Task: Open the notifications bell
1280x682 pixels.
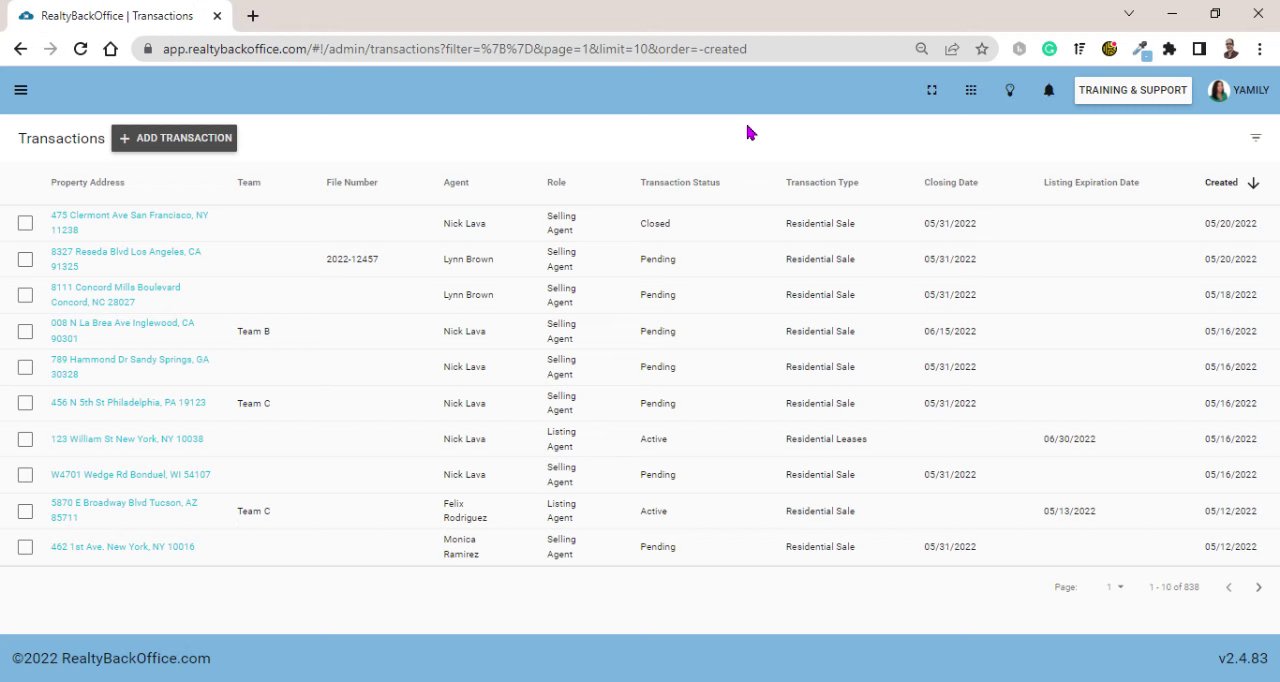Action: click(1049, 90)
